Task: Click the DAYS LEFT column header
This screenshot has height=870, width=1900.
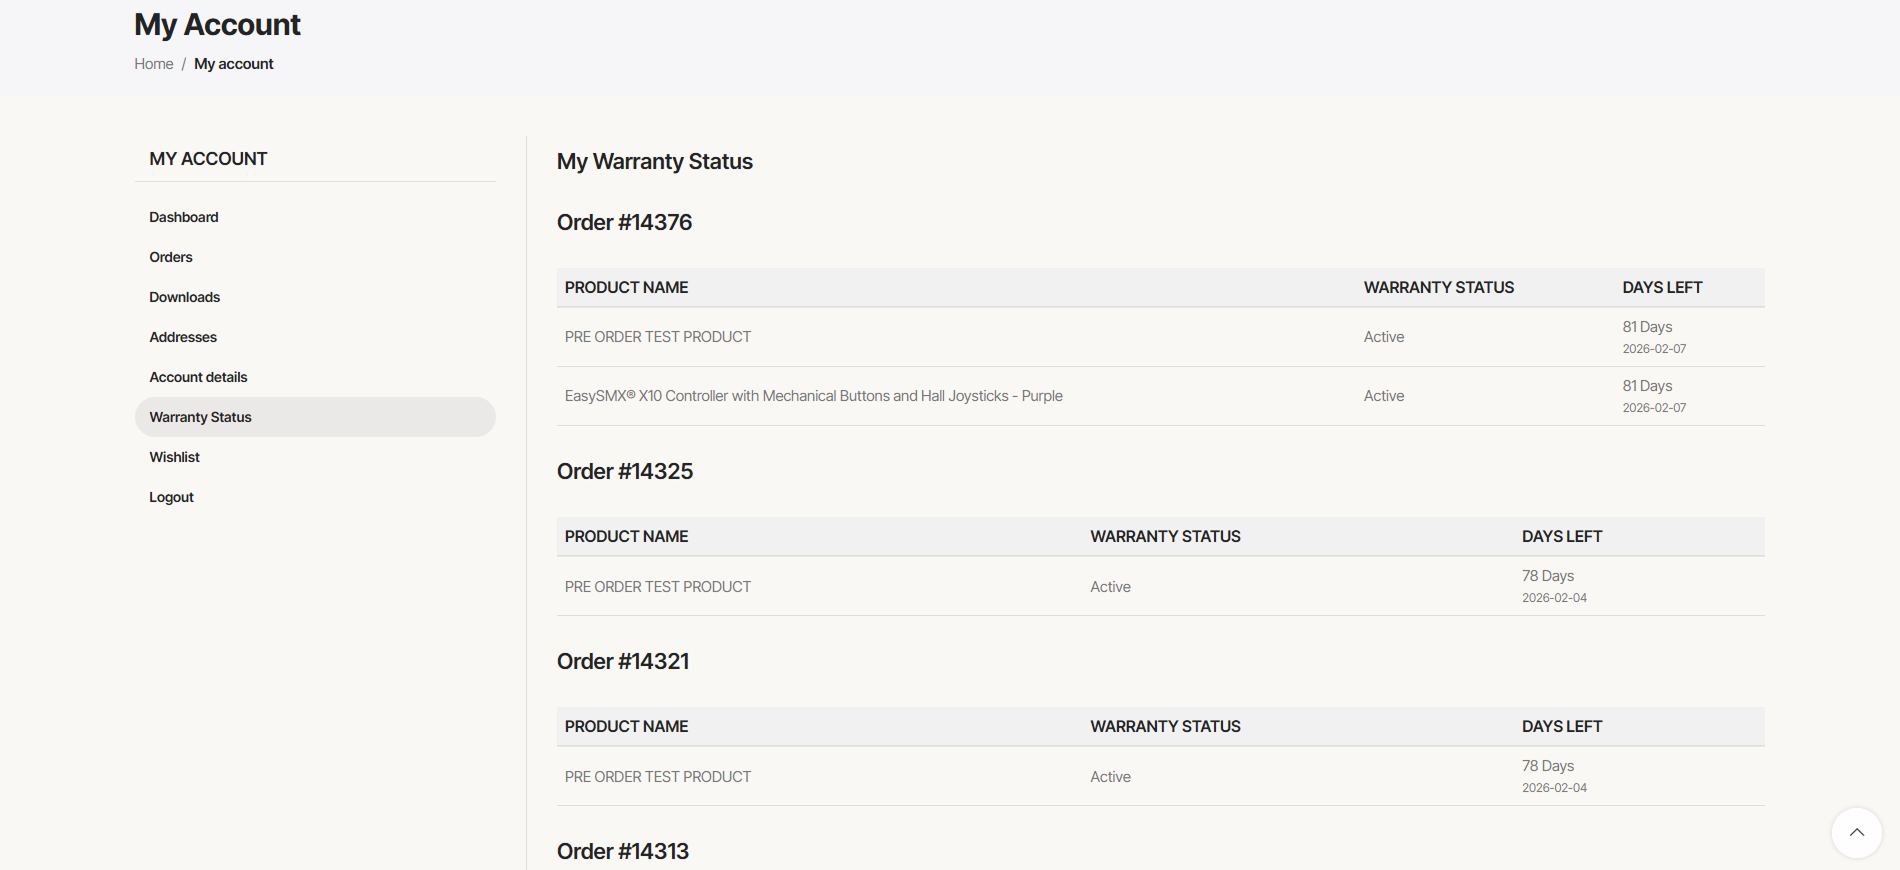Action: 1662,287
